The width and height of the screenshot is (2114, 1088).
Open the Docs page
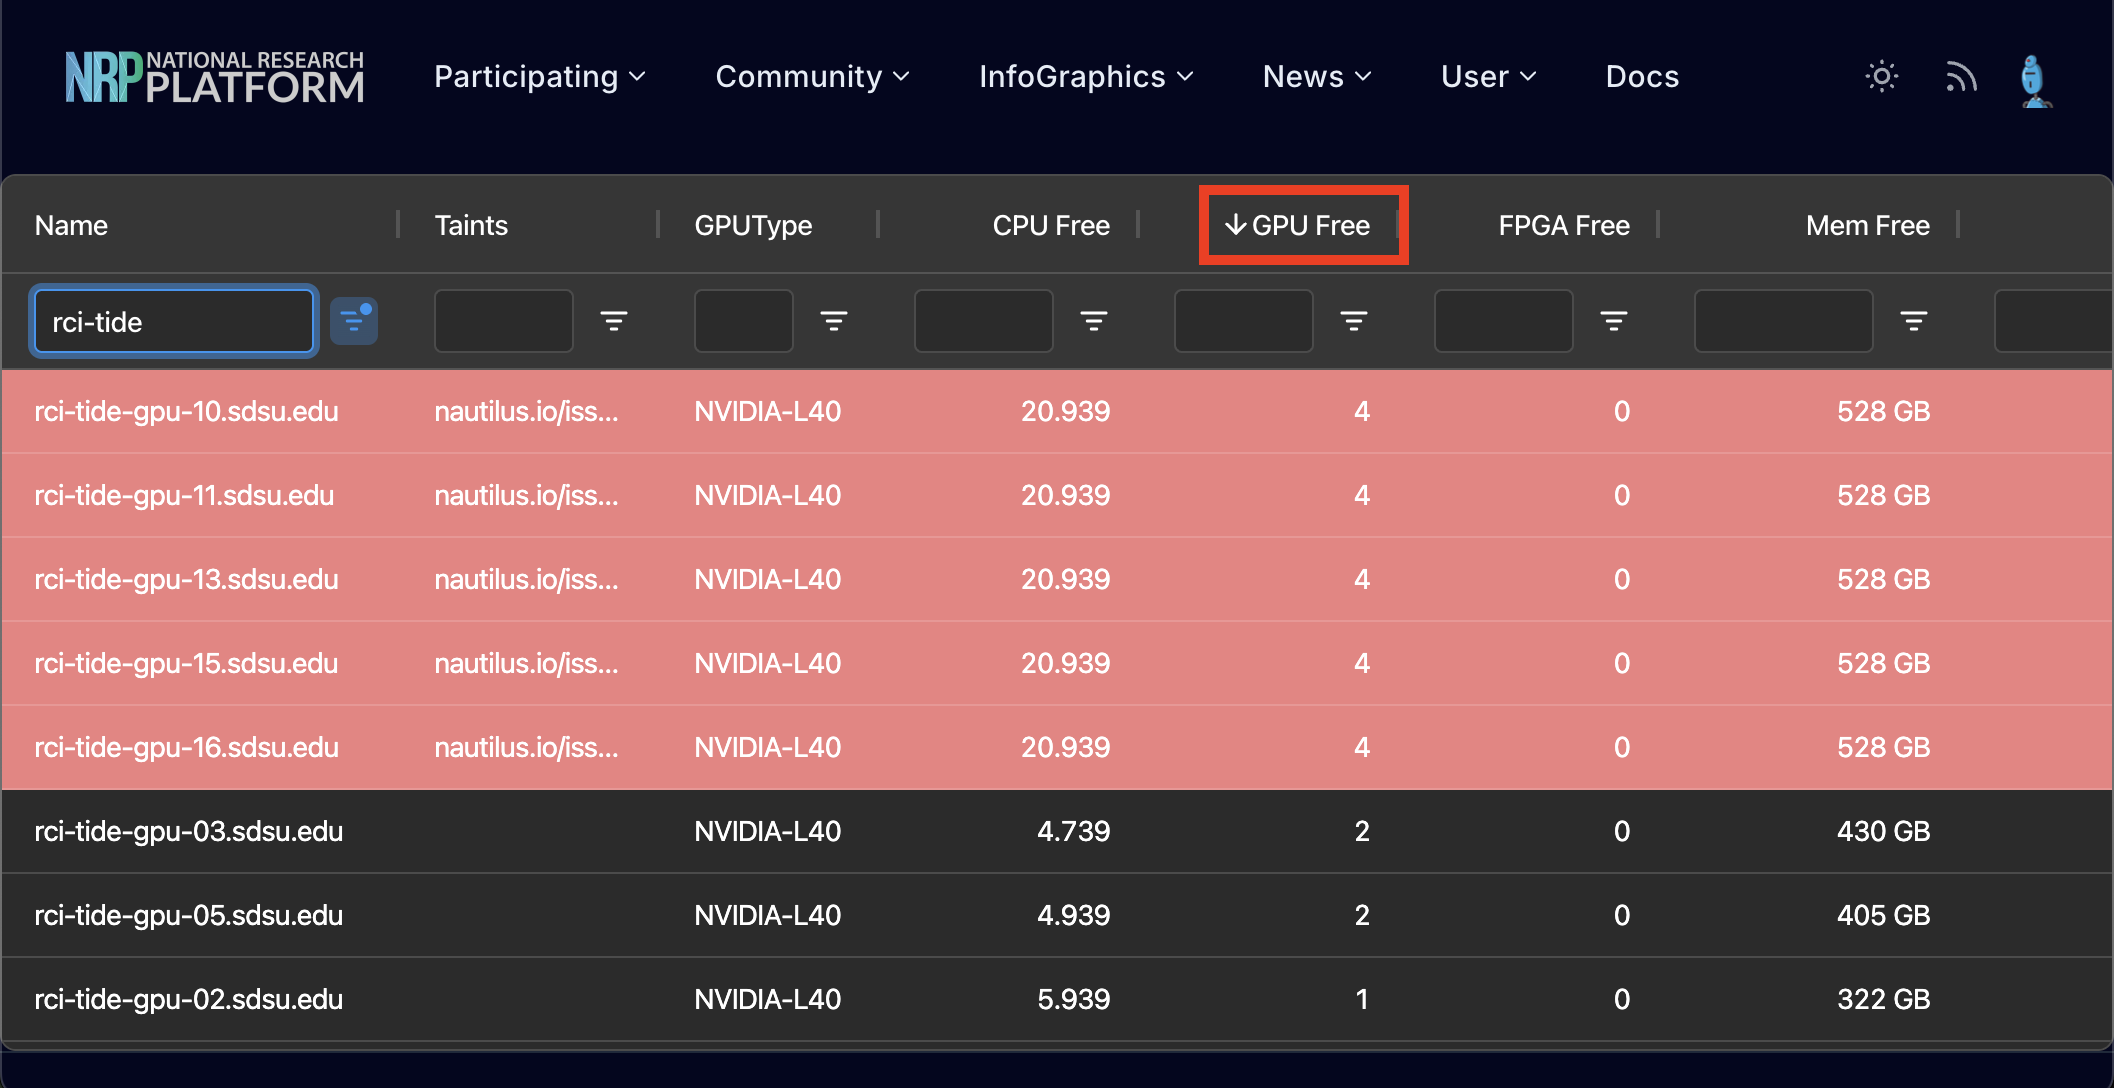point(1641,76)
